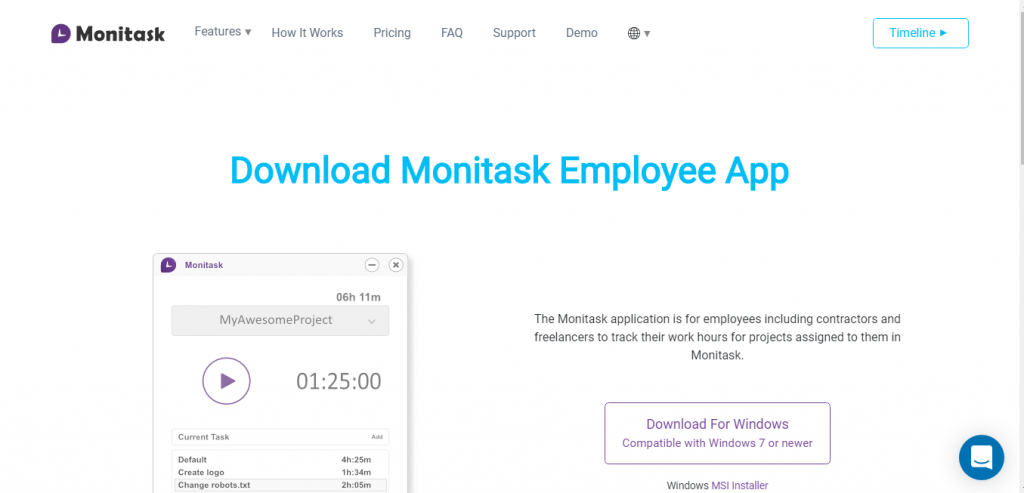
Task: Click the 06h 11m total time
Action: 359,297
